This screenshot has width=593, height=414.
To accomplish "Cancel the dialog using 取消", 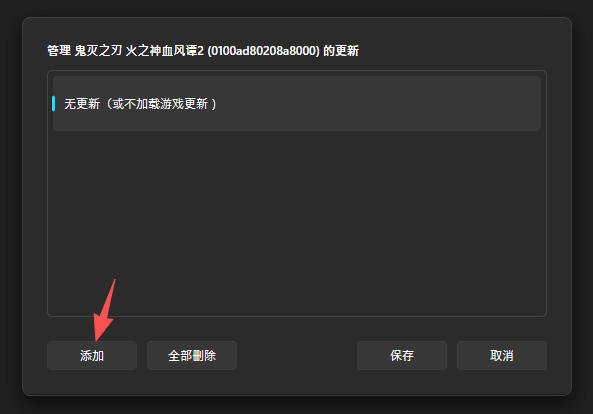I will 501,355.
